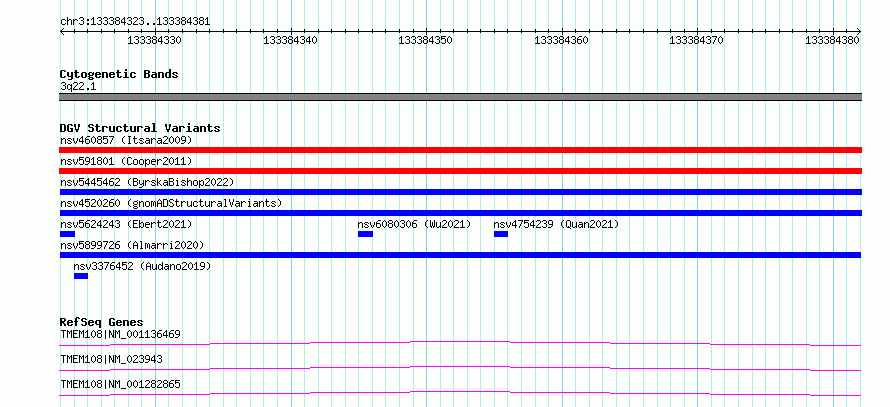Click ruler position 133384330

coord(155,40)
